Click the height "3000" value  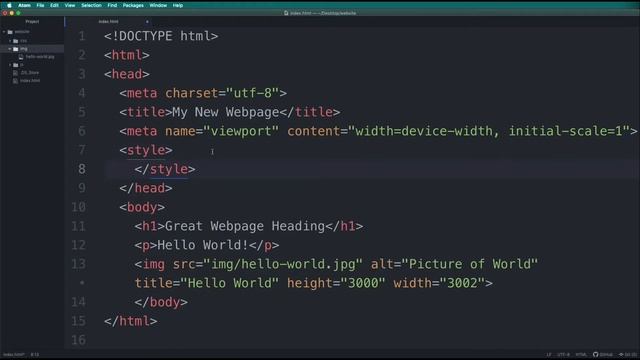coord(363,283)
